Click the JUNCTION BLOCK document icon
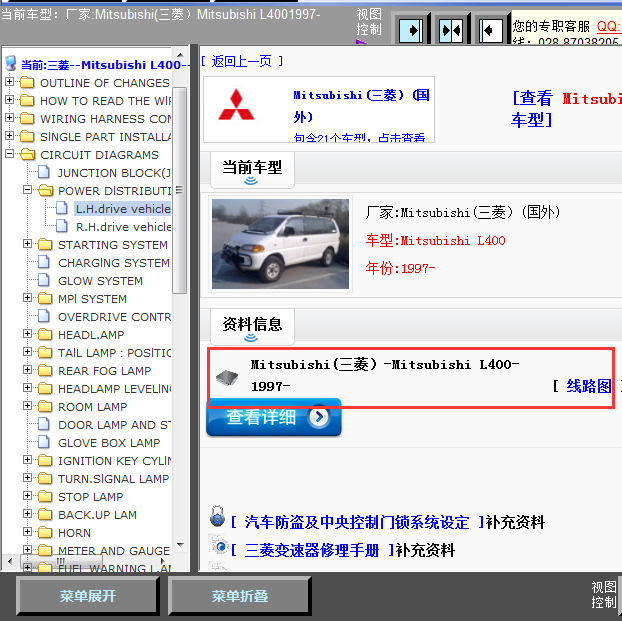Image resolution: width=622 pixels, height=621 pixels. tap(44, 172)
